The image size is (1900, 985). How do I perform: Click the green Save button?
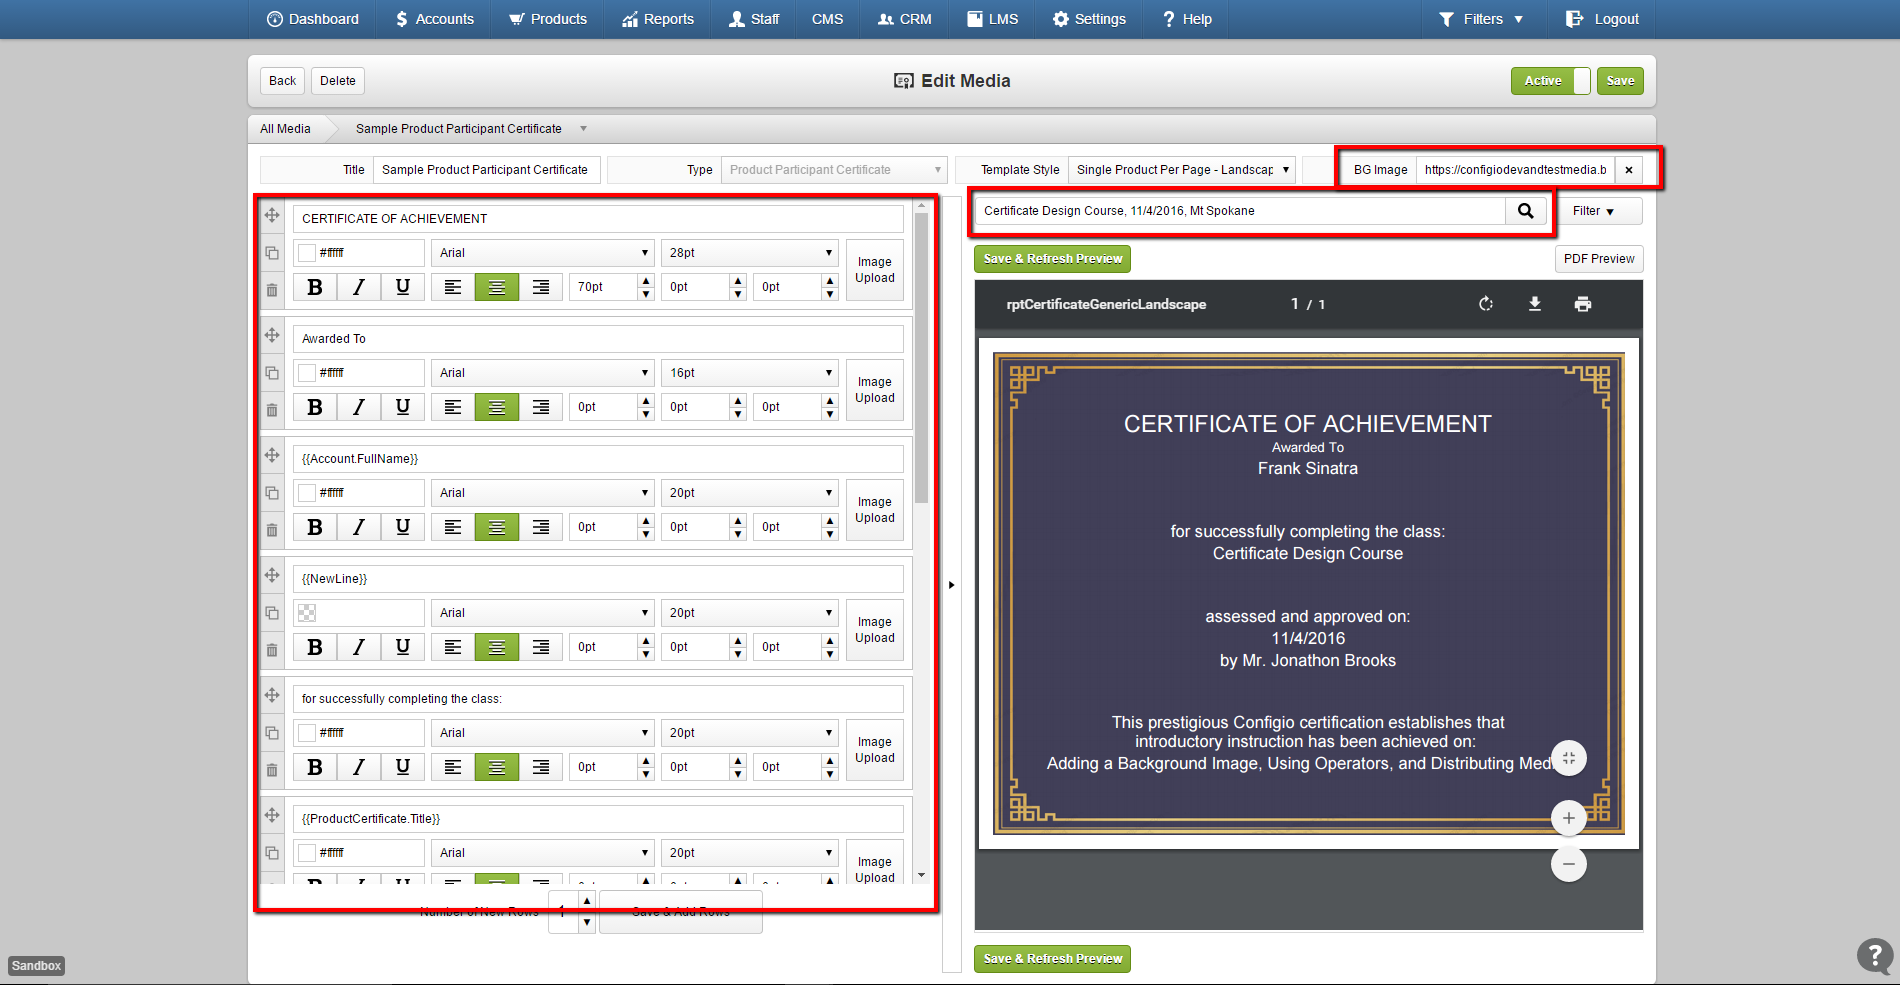(x=1620, y=81)
